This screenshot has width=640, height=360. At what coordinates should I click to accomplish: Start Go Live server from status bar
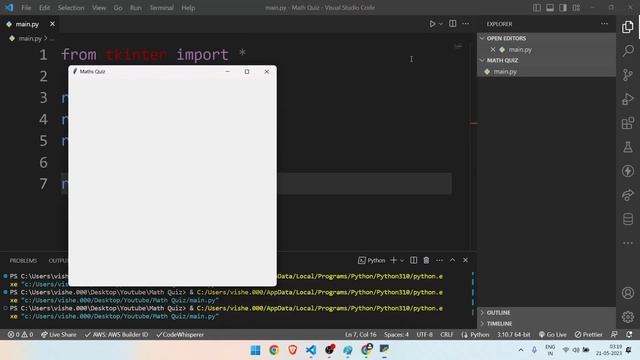pos(553,335)
